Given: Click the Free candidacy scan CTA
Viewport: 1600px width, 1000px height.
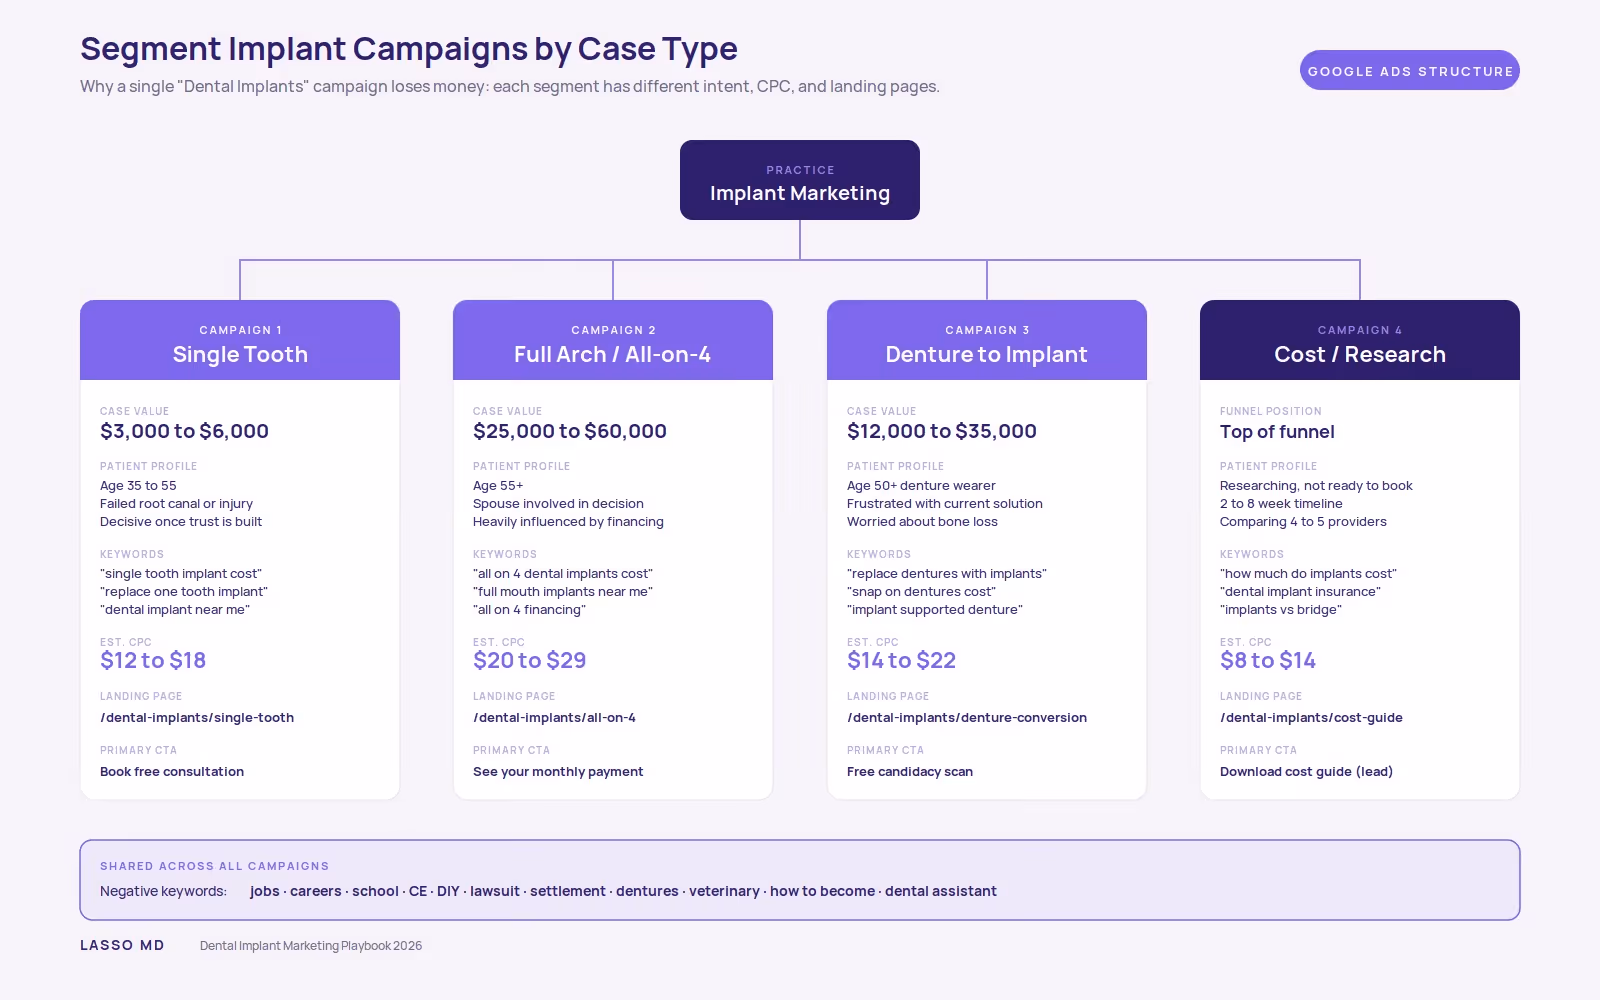Looking at the screenshot, I should (x=910, y=772).
